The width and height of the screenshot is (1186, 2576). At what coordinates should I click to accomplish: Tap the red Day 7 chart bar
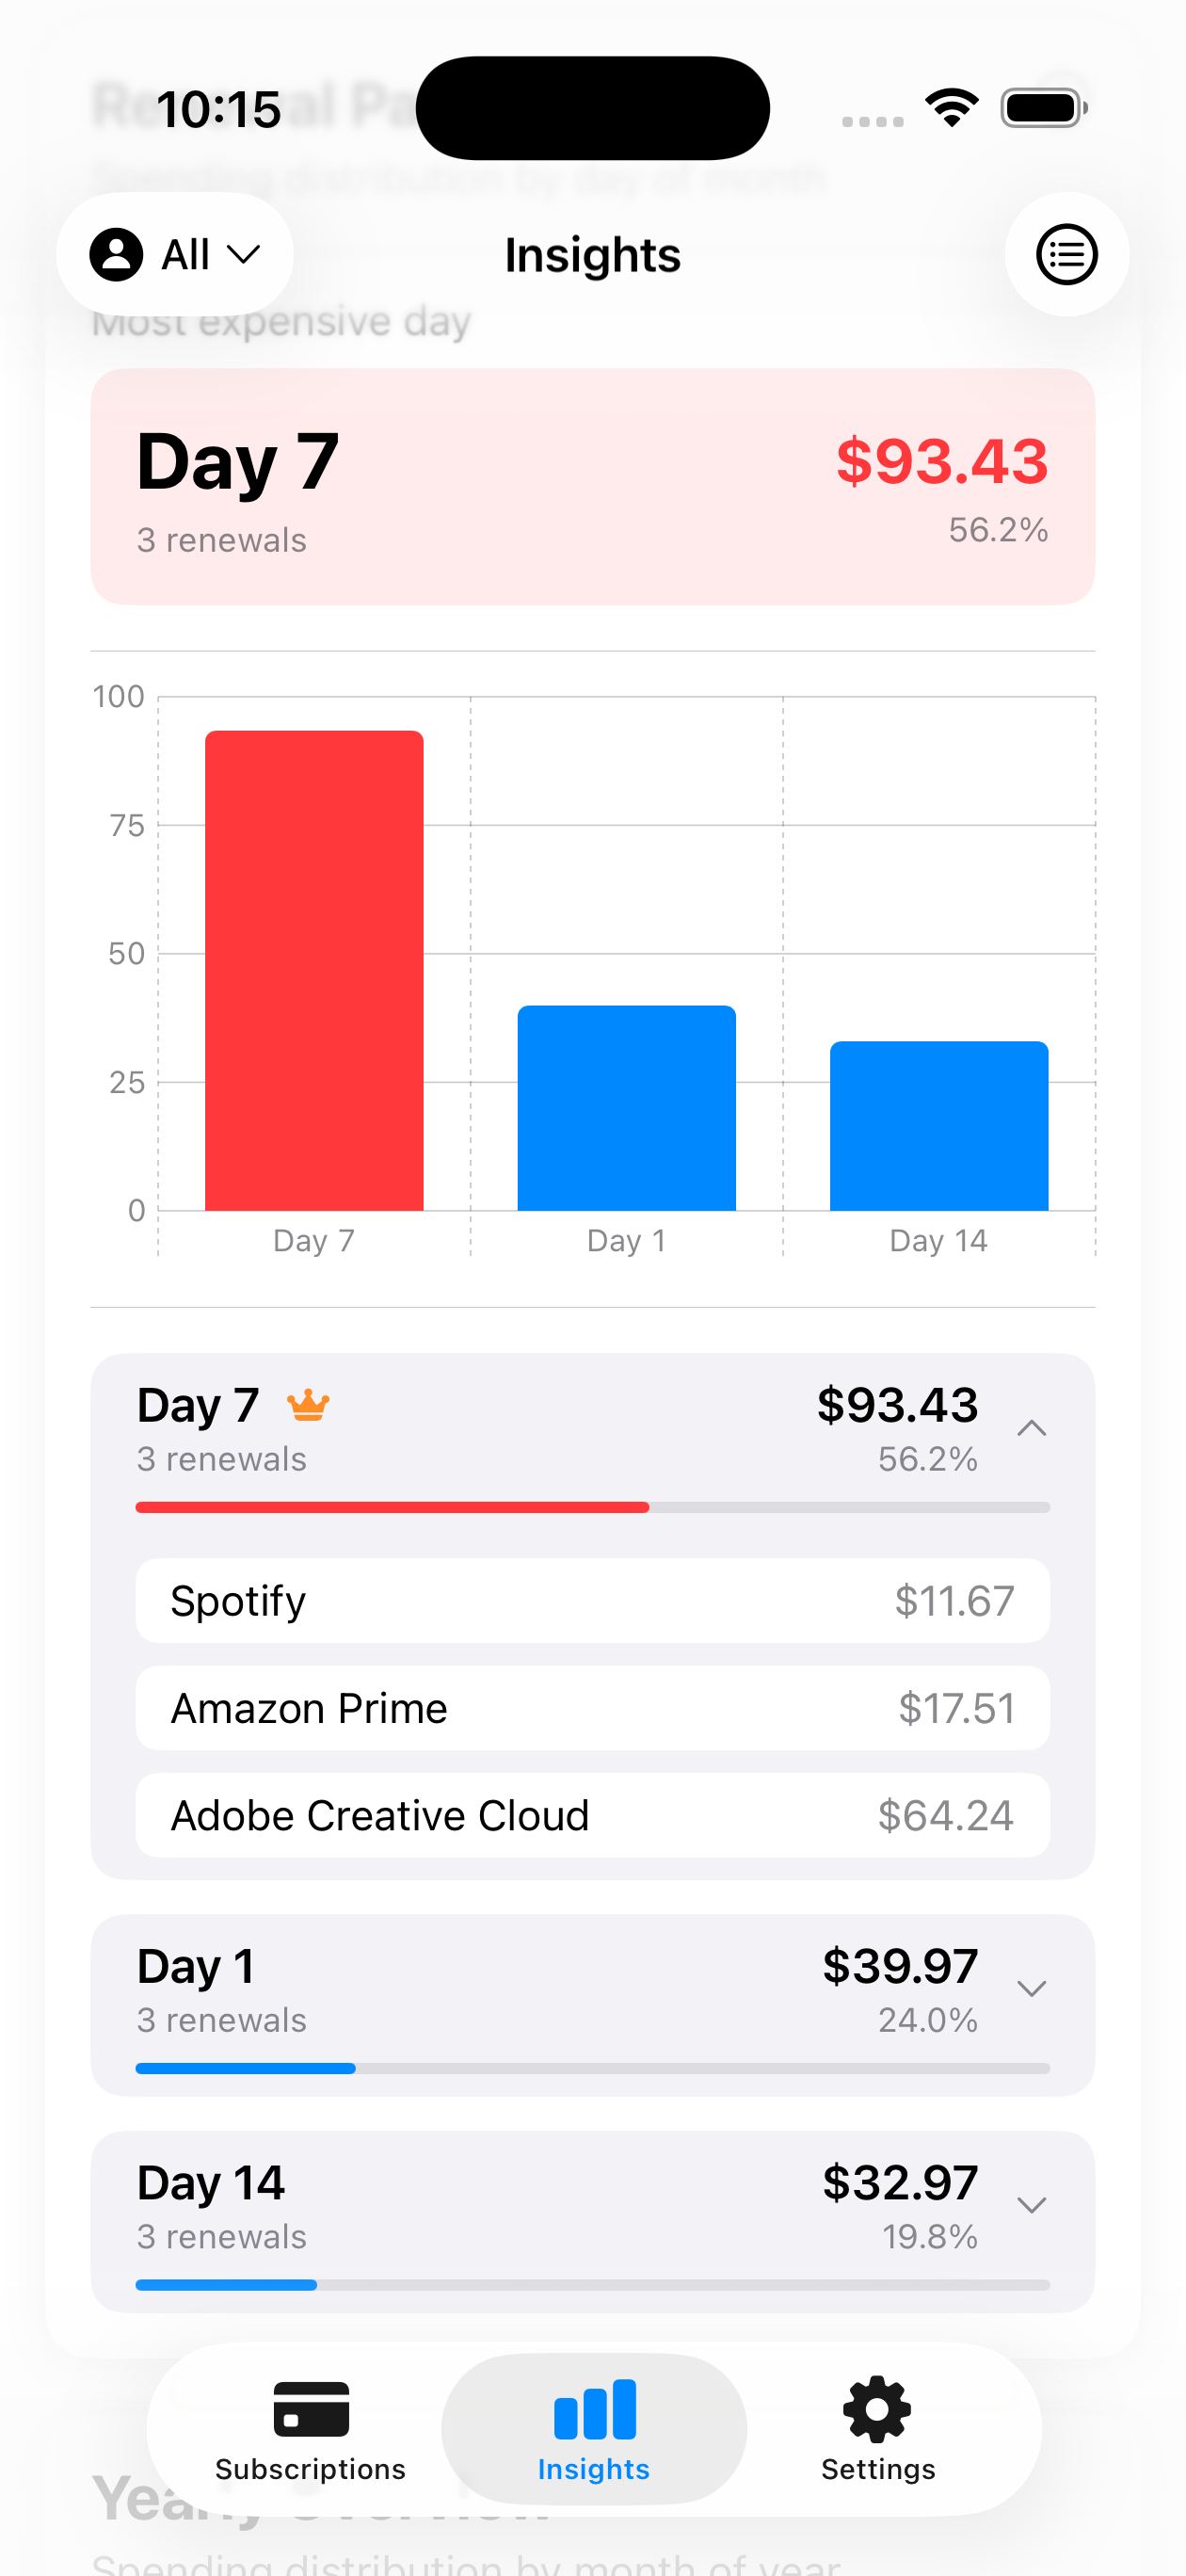(314, 970)
